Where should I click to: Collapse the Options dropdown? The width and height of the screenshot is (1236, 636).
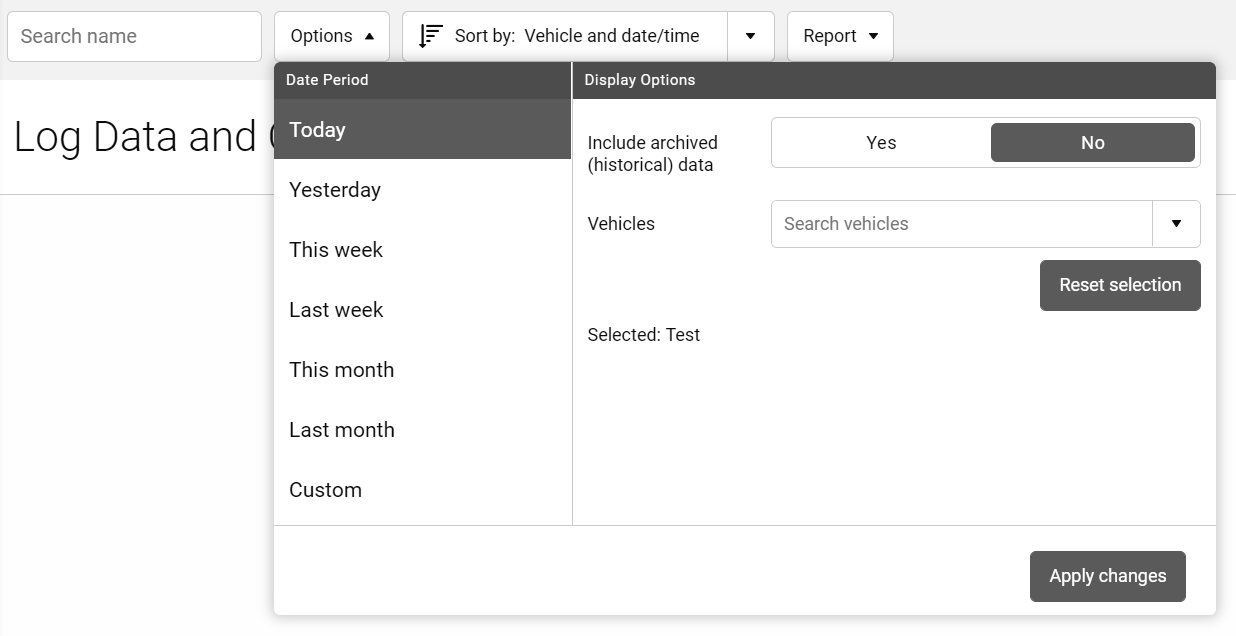click(x=332, y=36)
